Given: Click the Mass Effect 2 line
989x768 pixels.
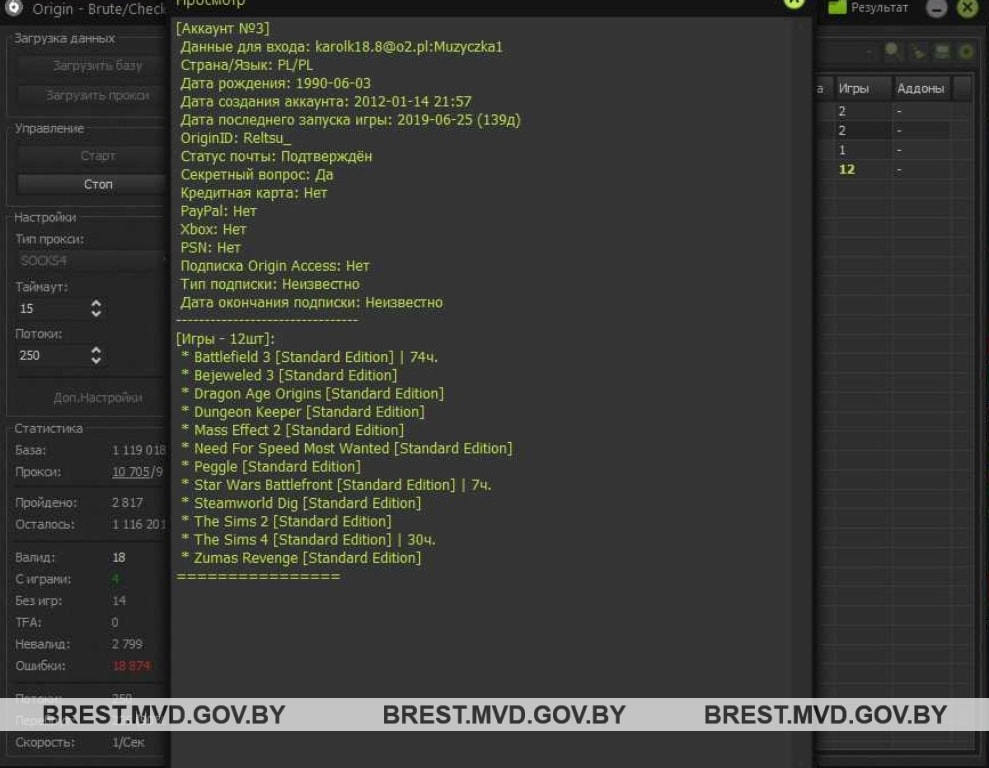Looking at the screenshot, I should coord(292,431).
